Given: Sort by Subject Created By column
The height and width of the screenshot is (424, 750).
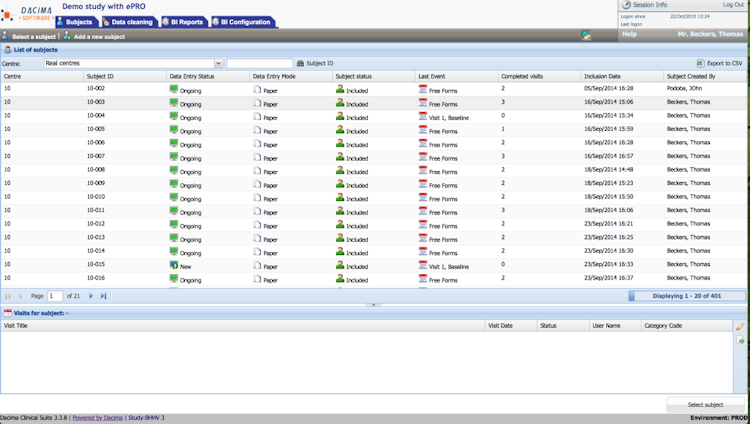Looking at the screenshot, I should [x=705, y=76].
